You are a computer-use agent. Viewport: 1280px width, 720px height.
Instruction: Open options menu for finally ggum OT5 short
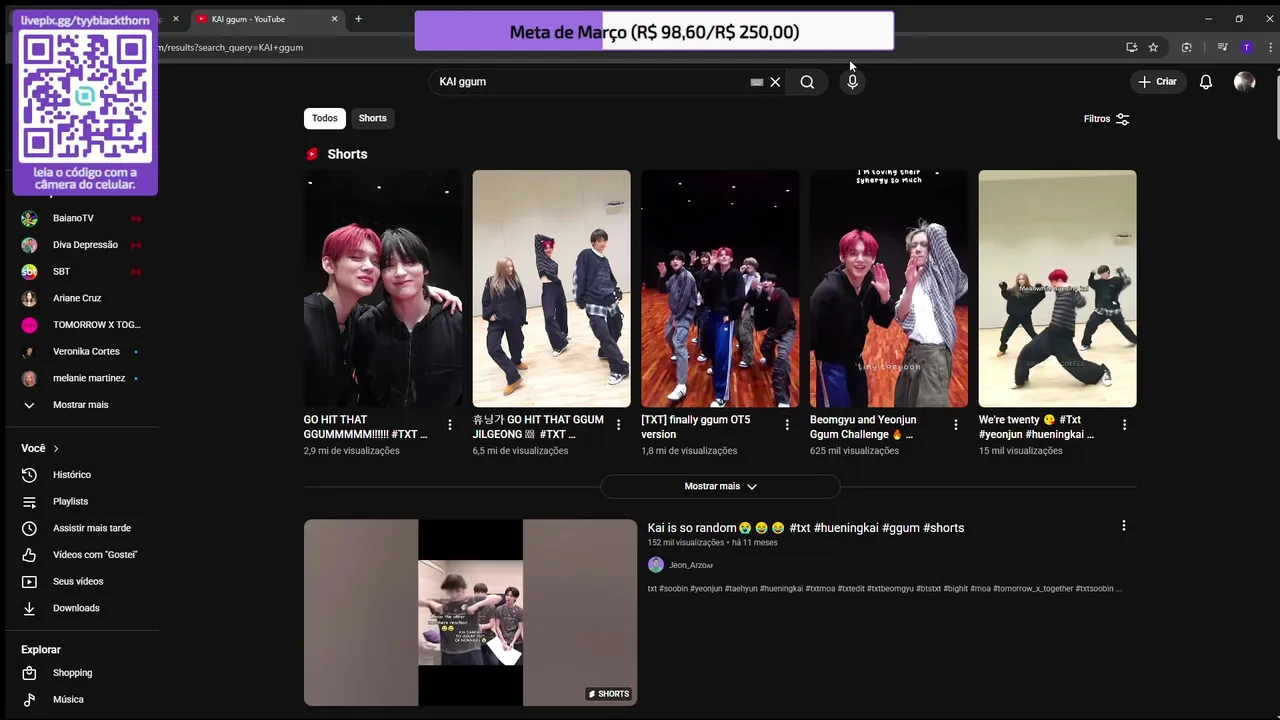pos(787,425)
